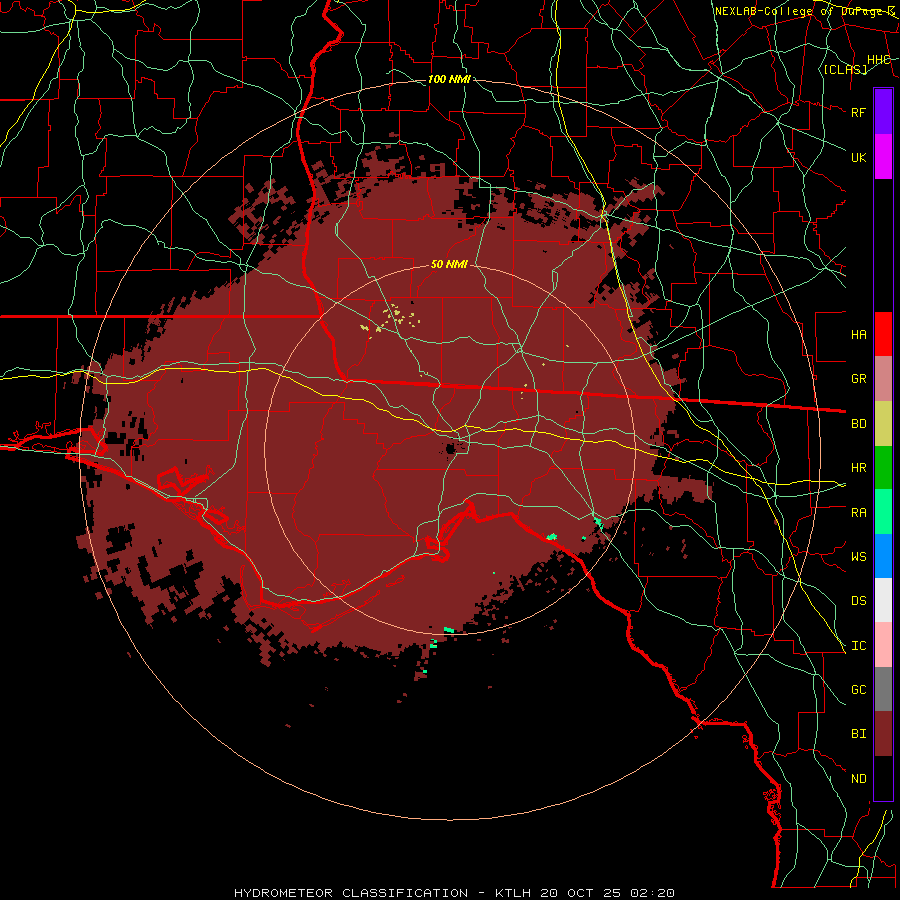Click the BD legend label
The image size is (900, 900).
pyautogui.click(x=859, y=424)
